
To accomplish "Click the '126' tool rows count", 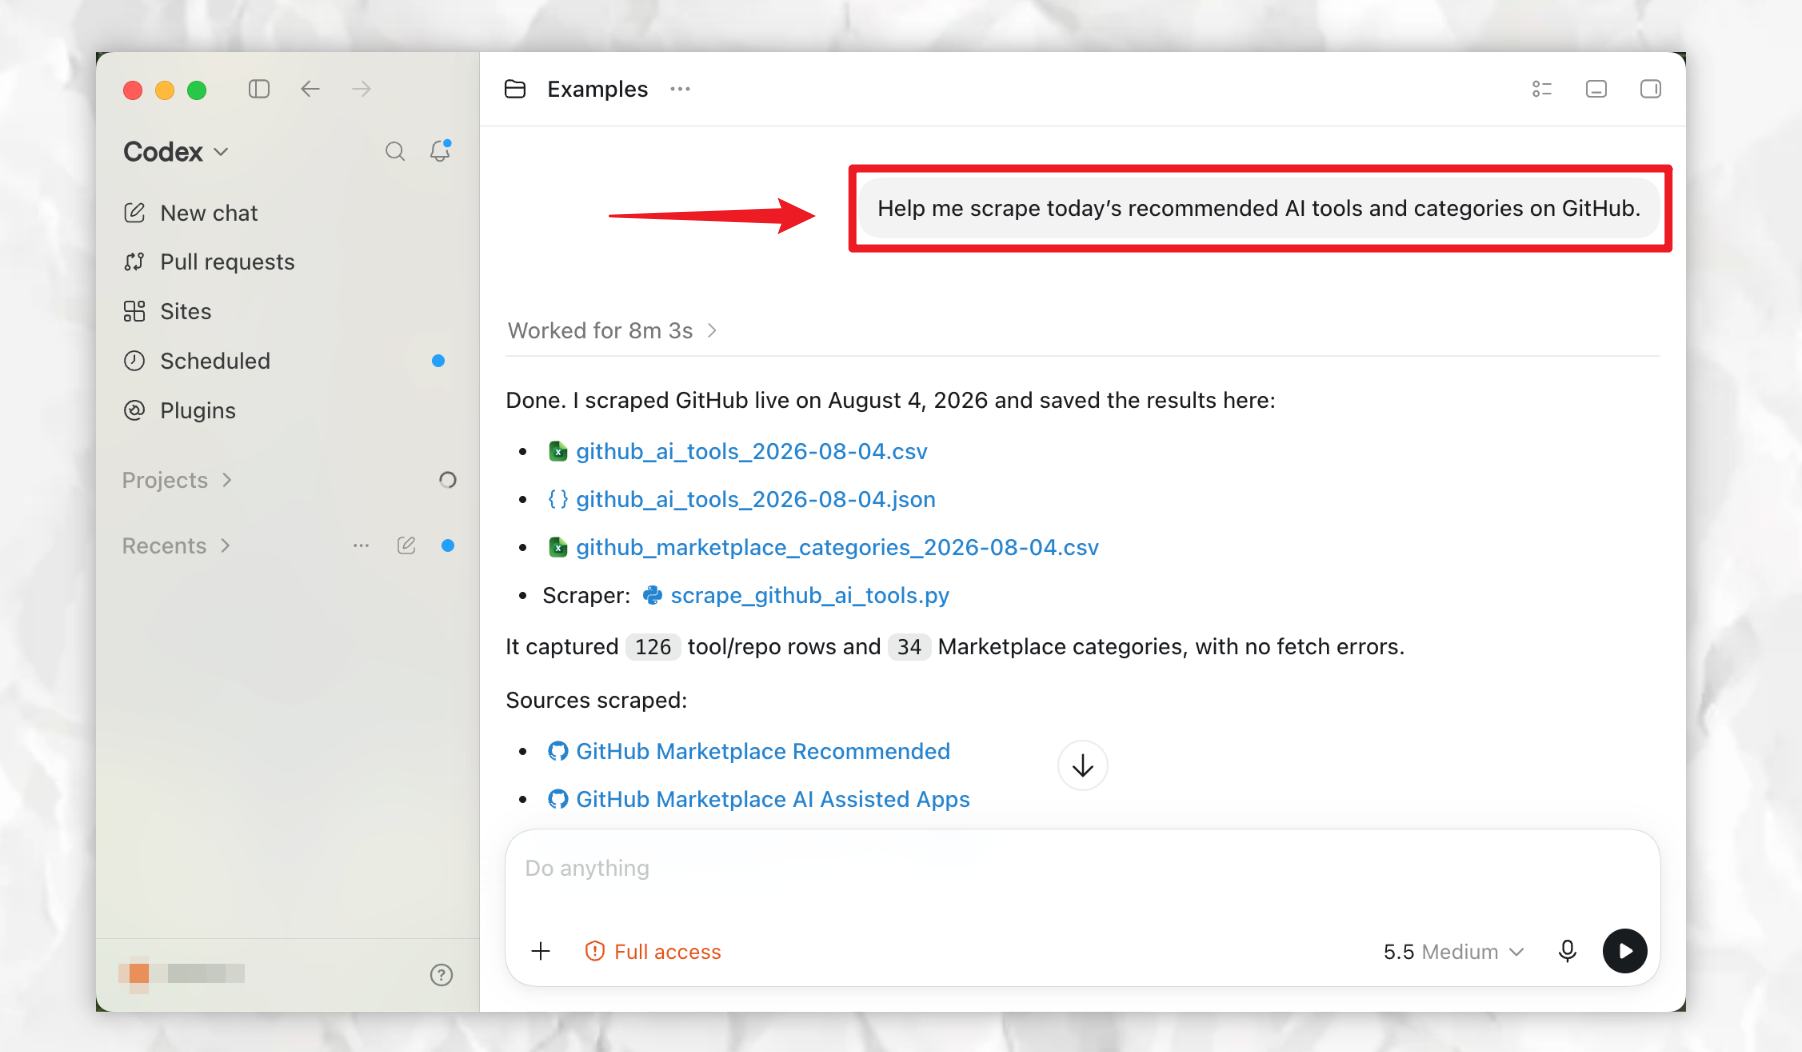I will click(x=653, y=647).
